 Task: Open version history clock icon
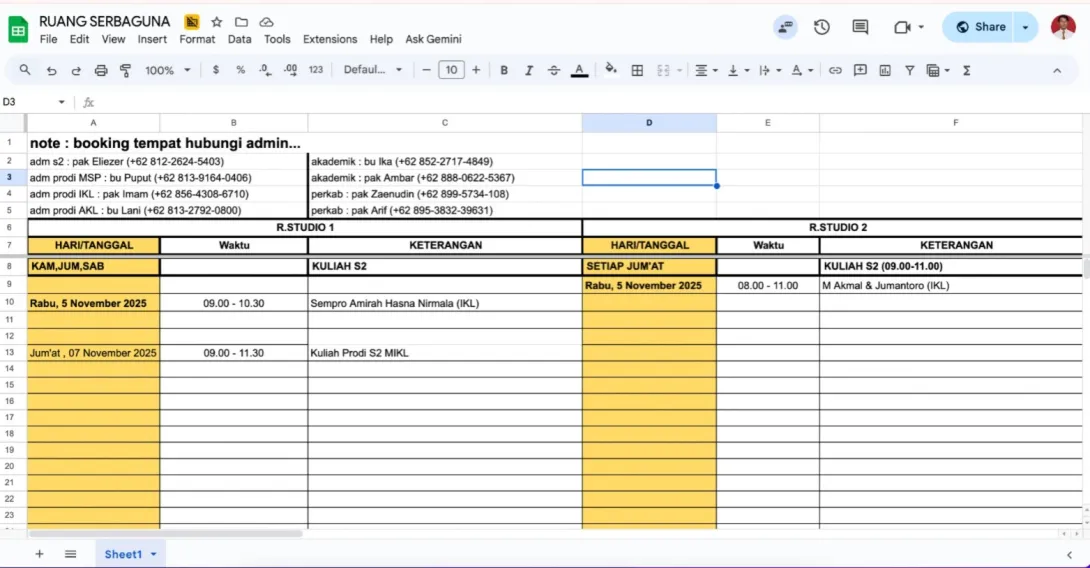click(822, 27)
